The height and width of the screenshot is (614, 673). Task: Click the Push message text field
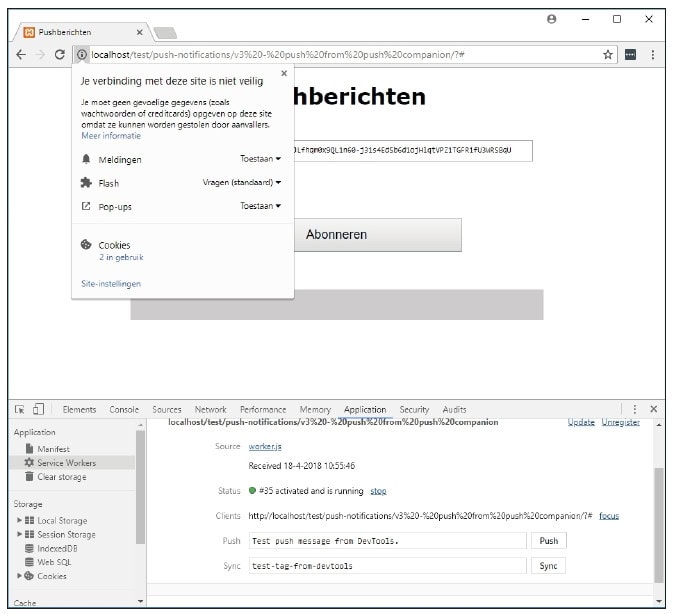(388, 541)
